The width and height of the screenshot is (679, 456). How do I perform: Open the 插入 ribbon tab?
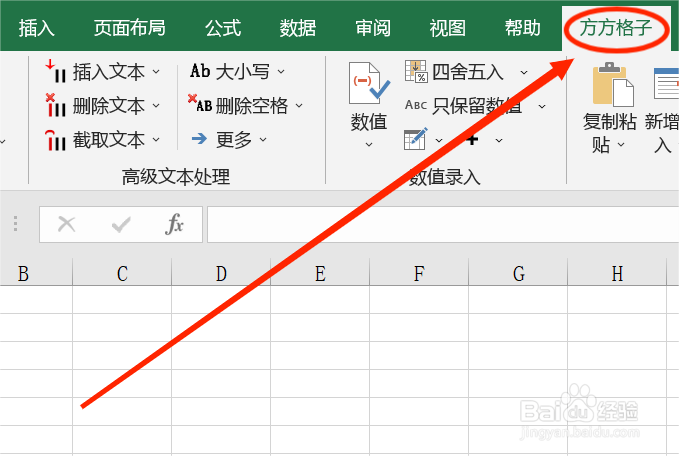point(36,28)
